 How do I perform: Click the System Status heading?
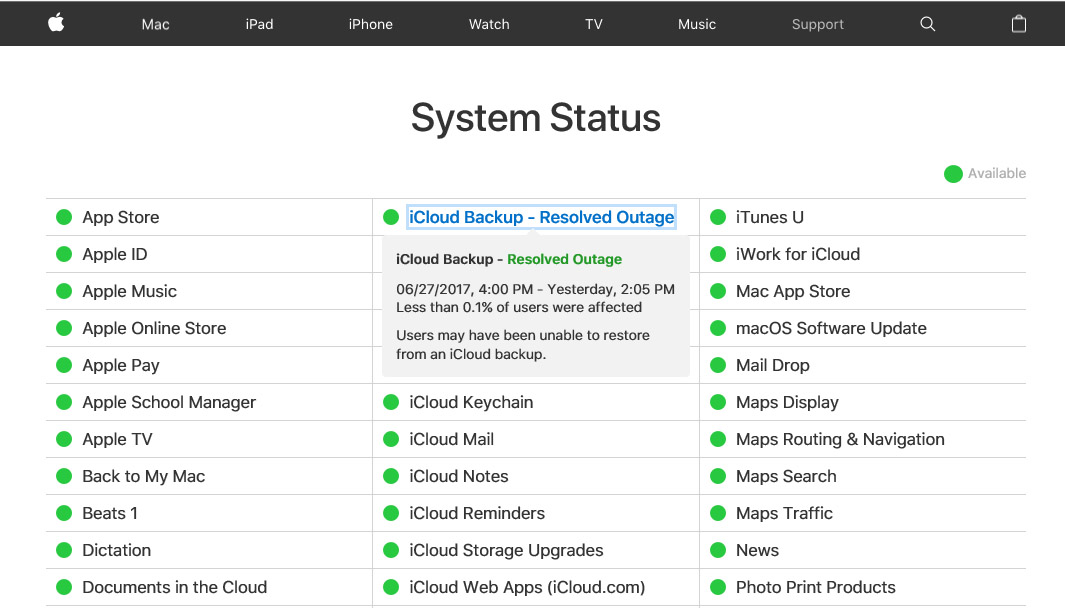[x=536, y=118]
